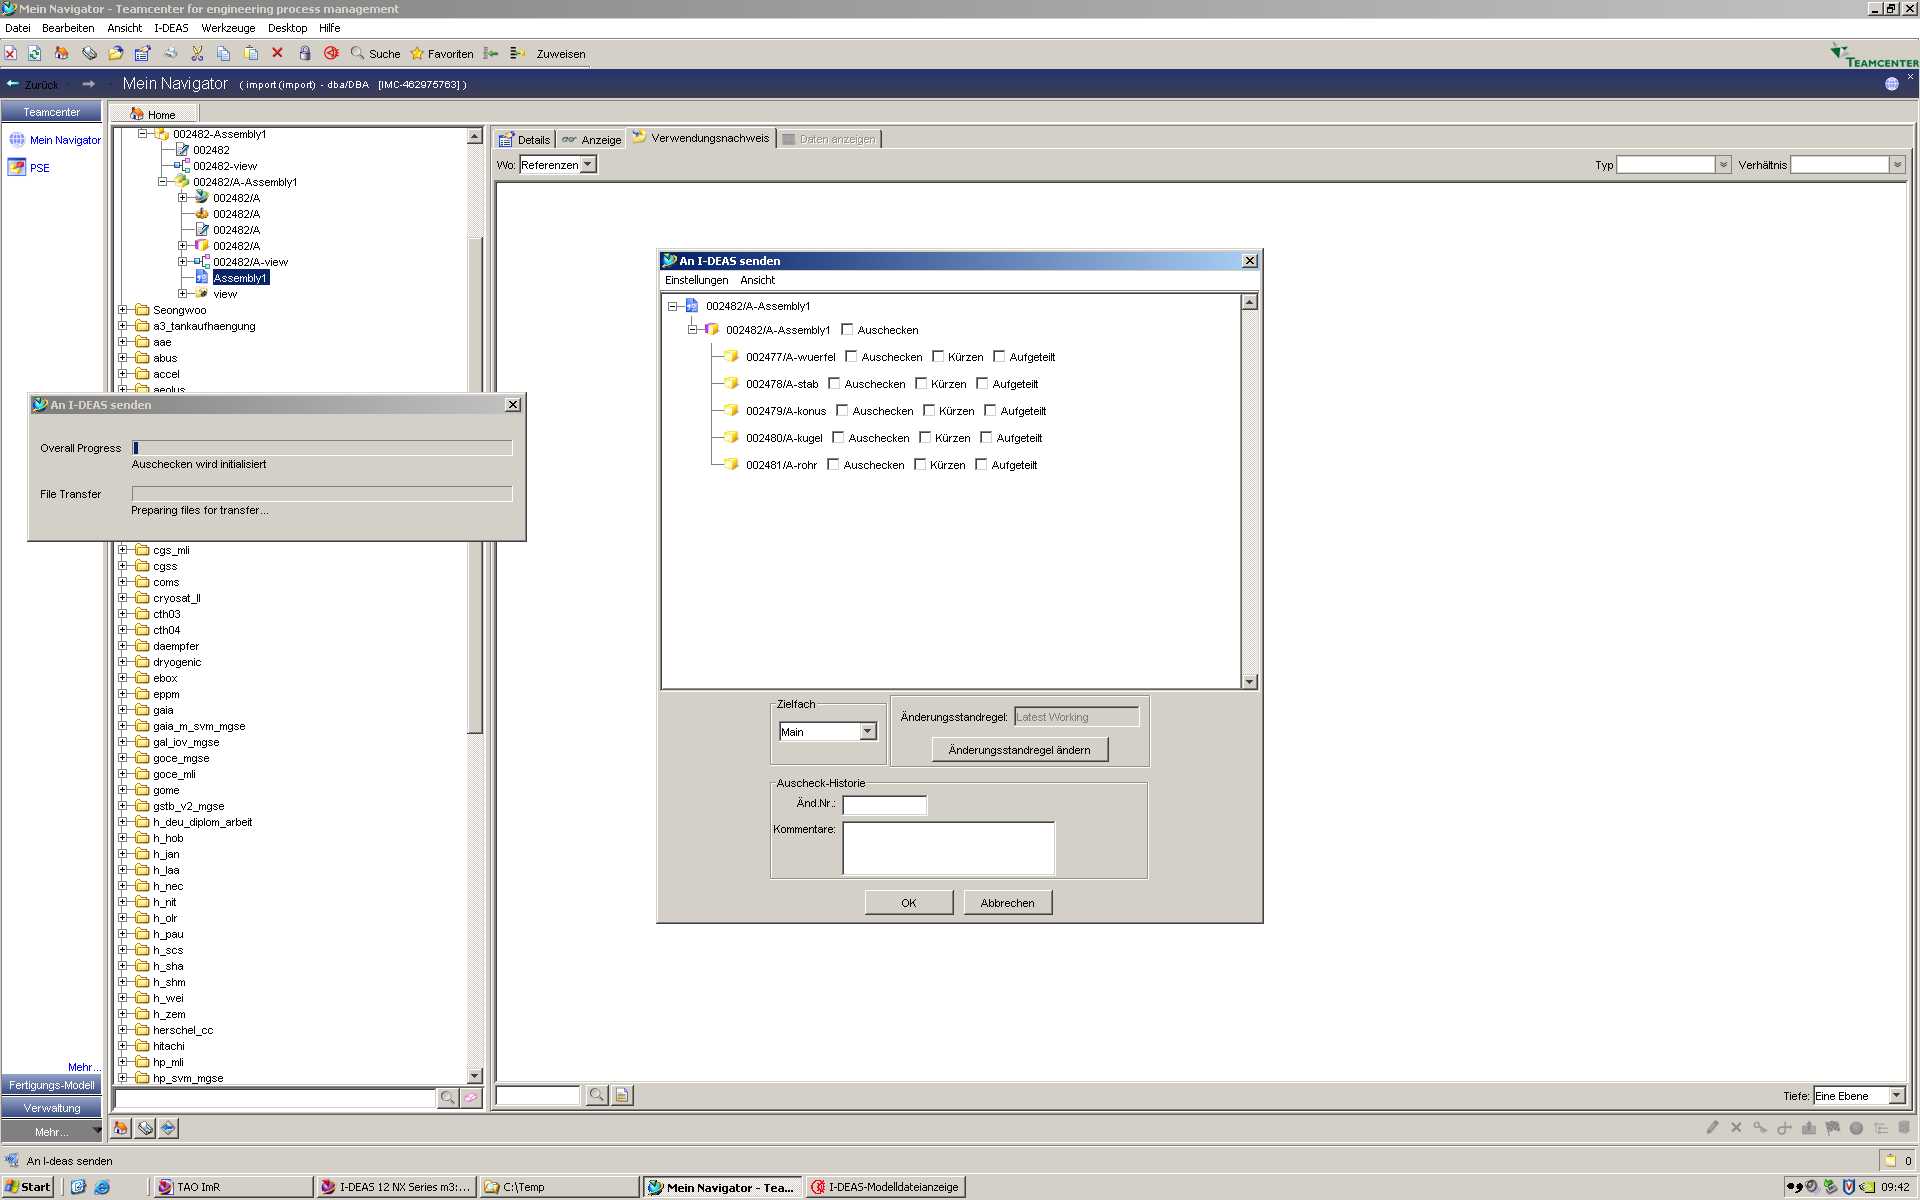This screenshot has height=1200, width=1920.
Task: Click the Copy icon in the toolbar
Action: point(223,54)
